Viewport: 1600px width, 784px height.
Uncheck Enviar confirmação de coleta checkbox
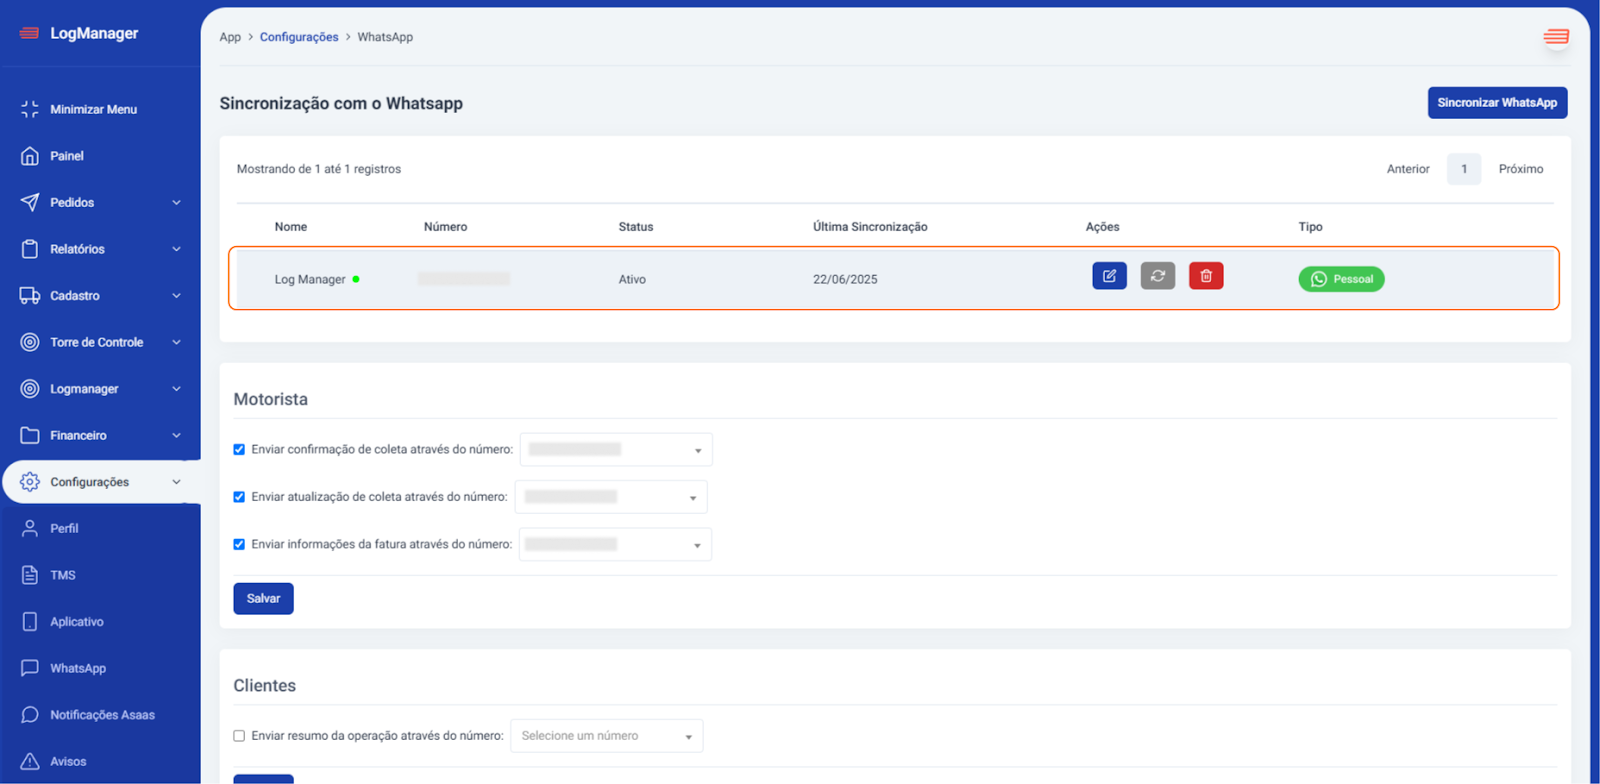(x=239, y=450)
